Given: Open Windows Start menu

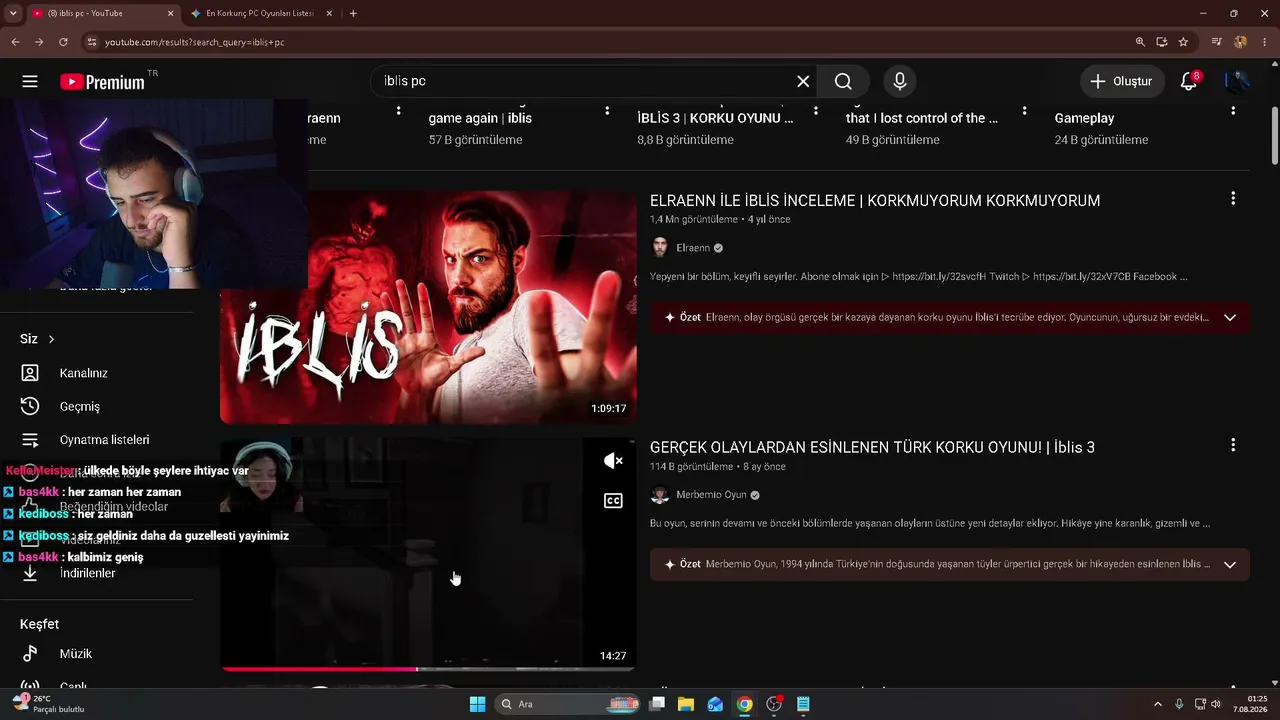Looking at the screenshot, I should coord(477,704).
